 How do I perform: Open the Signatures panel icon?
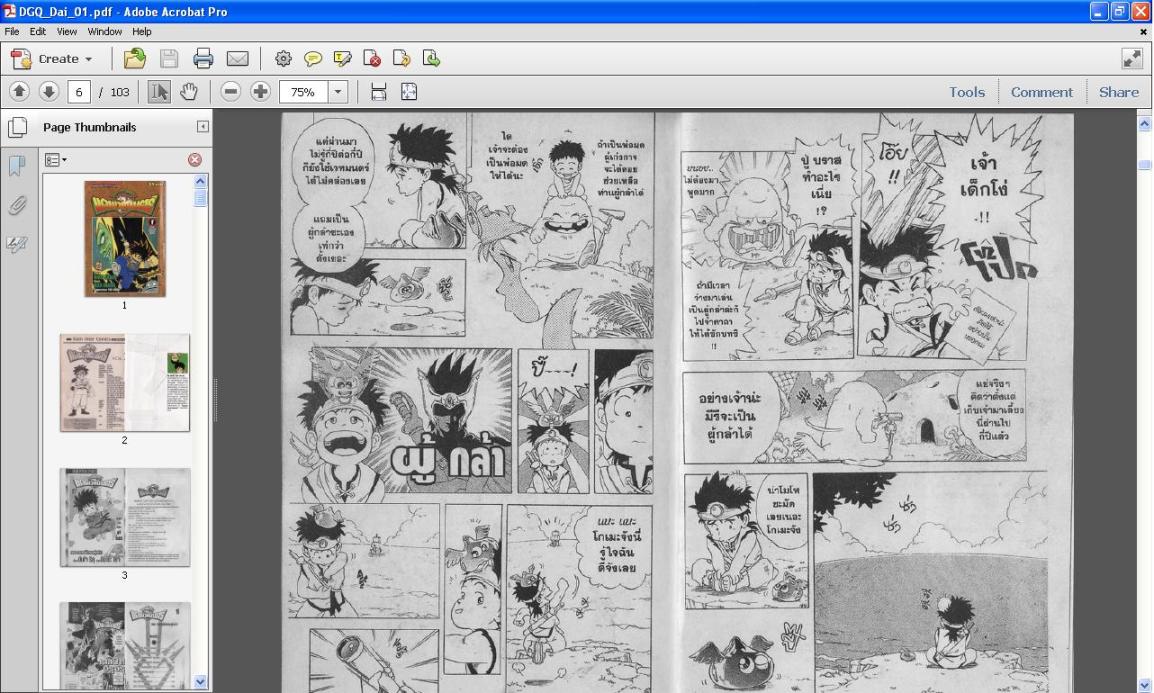coord(17,244)
